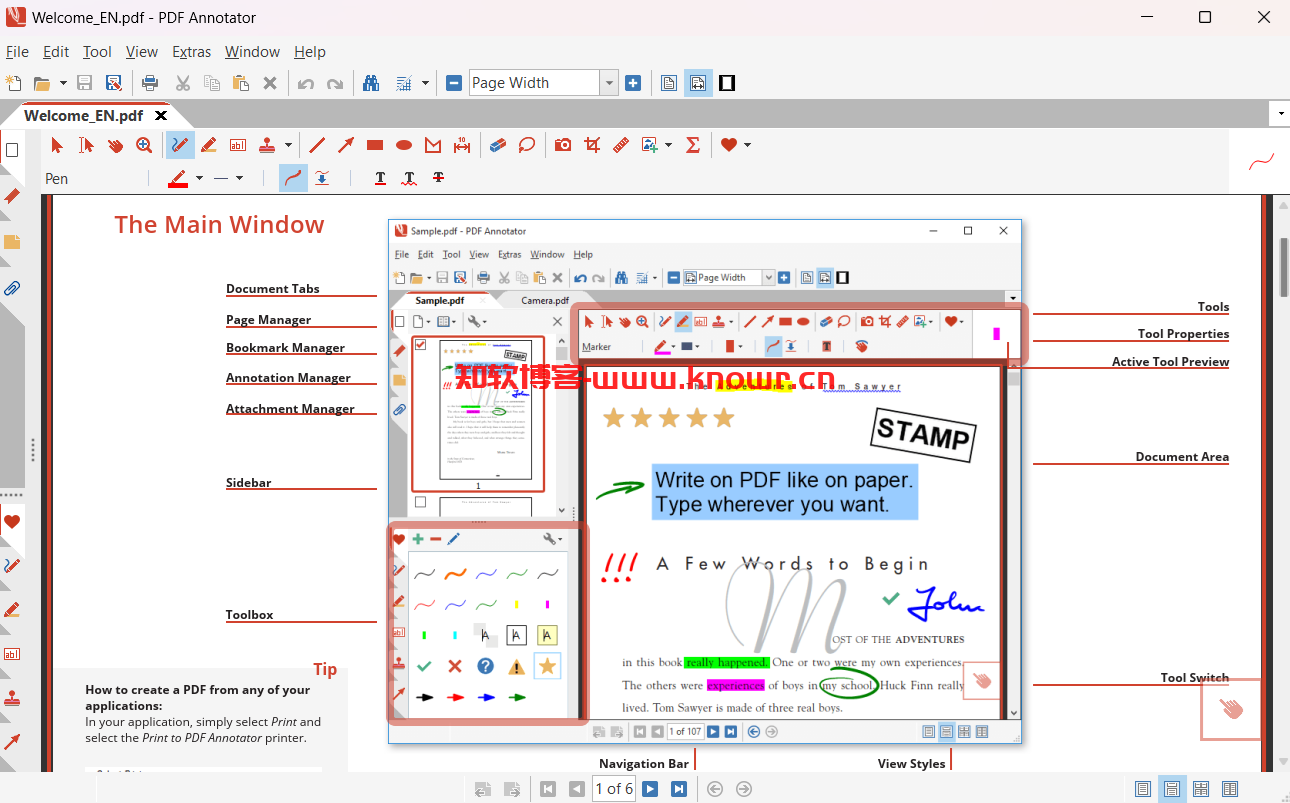Image resolution: width=1290 pixels, height=803 pixels.
Task: Go to the next page
Action: 650,789
